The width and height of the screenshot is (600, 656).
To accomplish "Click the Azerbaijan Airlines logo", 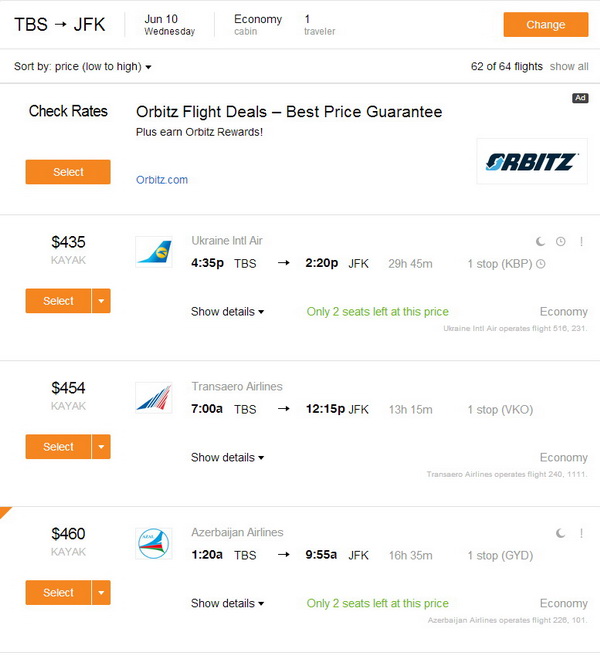I will (x=154, y=543).
